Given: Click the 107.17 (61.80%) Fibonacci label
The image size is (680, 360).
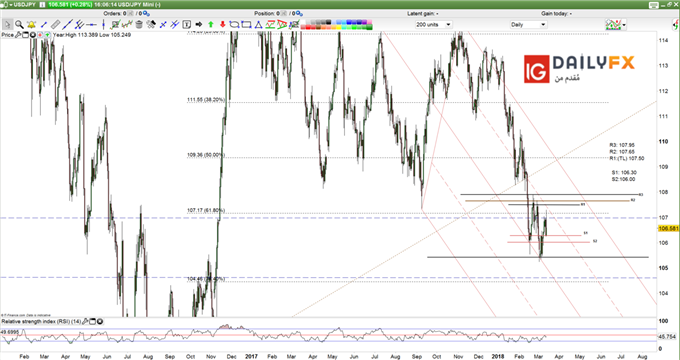Looking at the screenshot, I should pyautogui.click(x=206, y=210).
